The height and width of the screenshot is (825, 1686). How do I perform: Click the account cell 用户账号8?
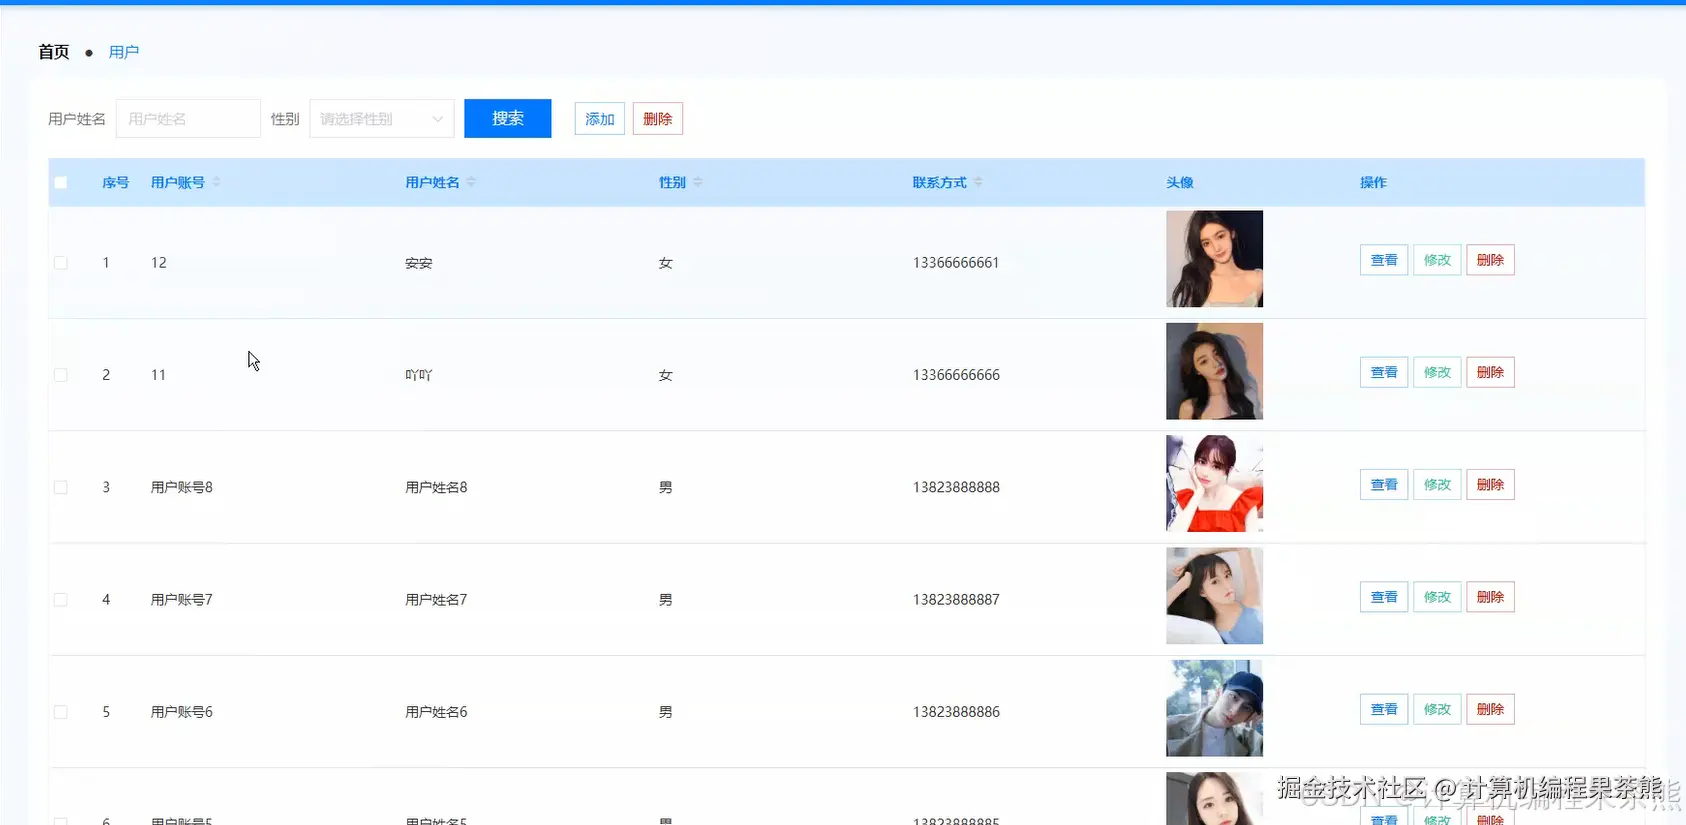point(182,487)
